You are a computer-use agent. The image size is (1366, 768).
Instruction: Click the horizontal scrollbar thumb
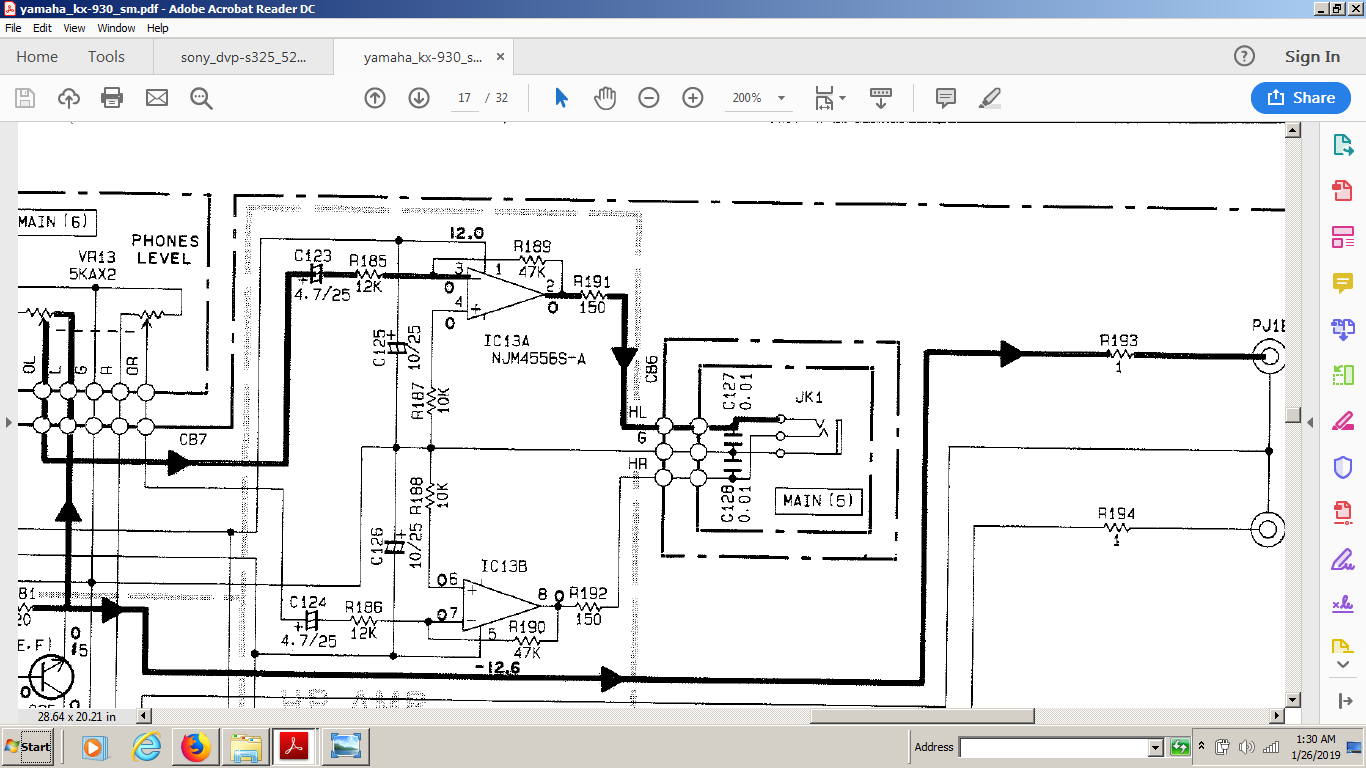coord(922,715)
